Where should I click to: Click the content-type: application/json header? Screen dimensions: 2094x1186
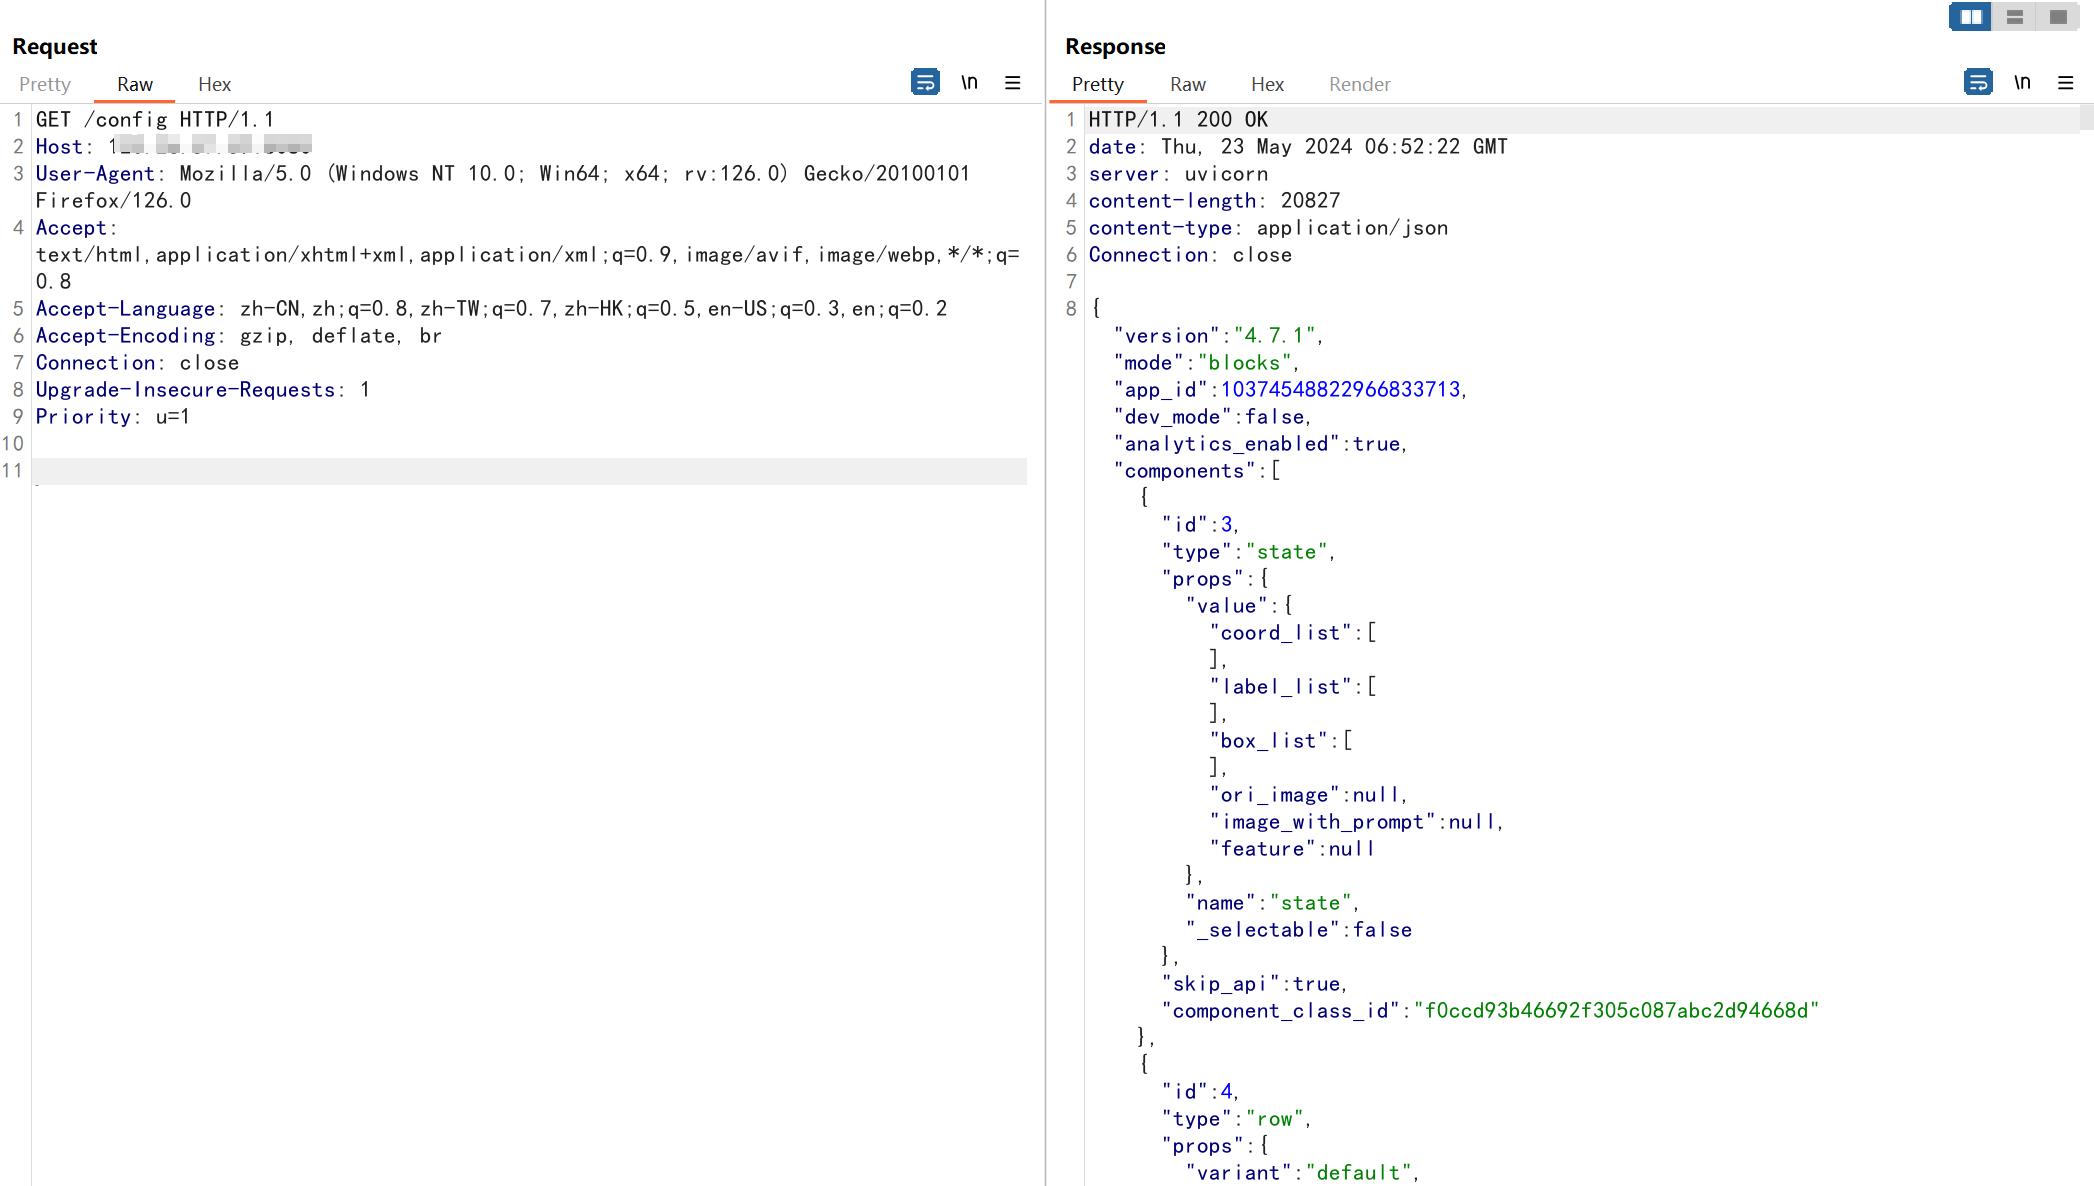tap(1268, 228)
